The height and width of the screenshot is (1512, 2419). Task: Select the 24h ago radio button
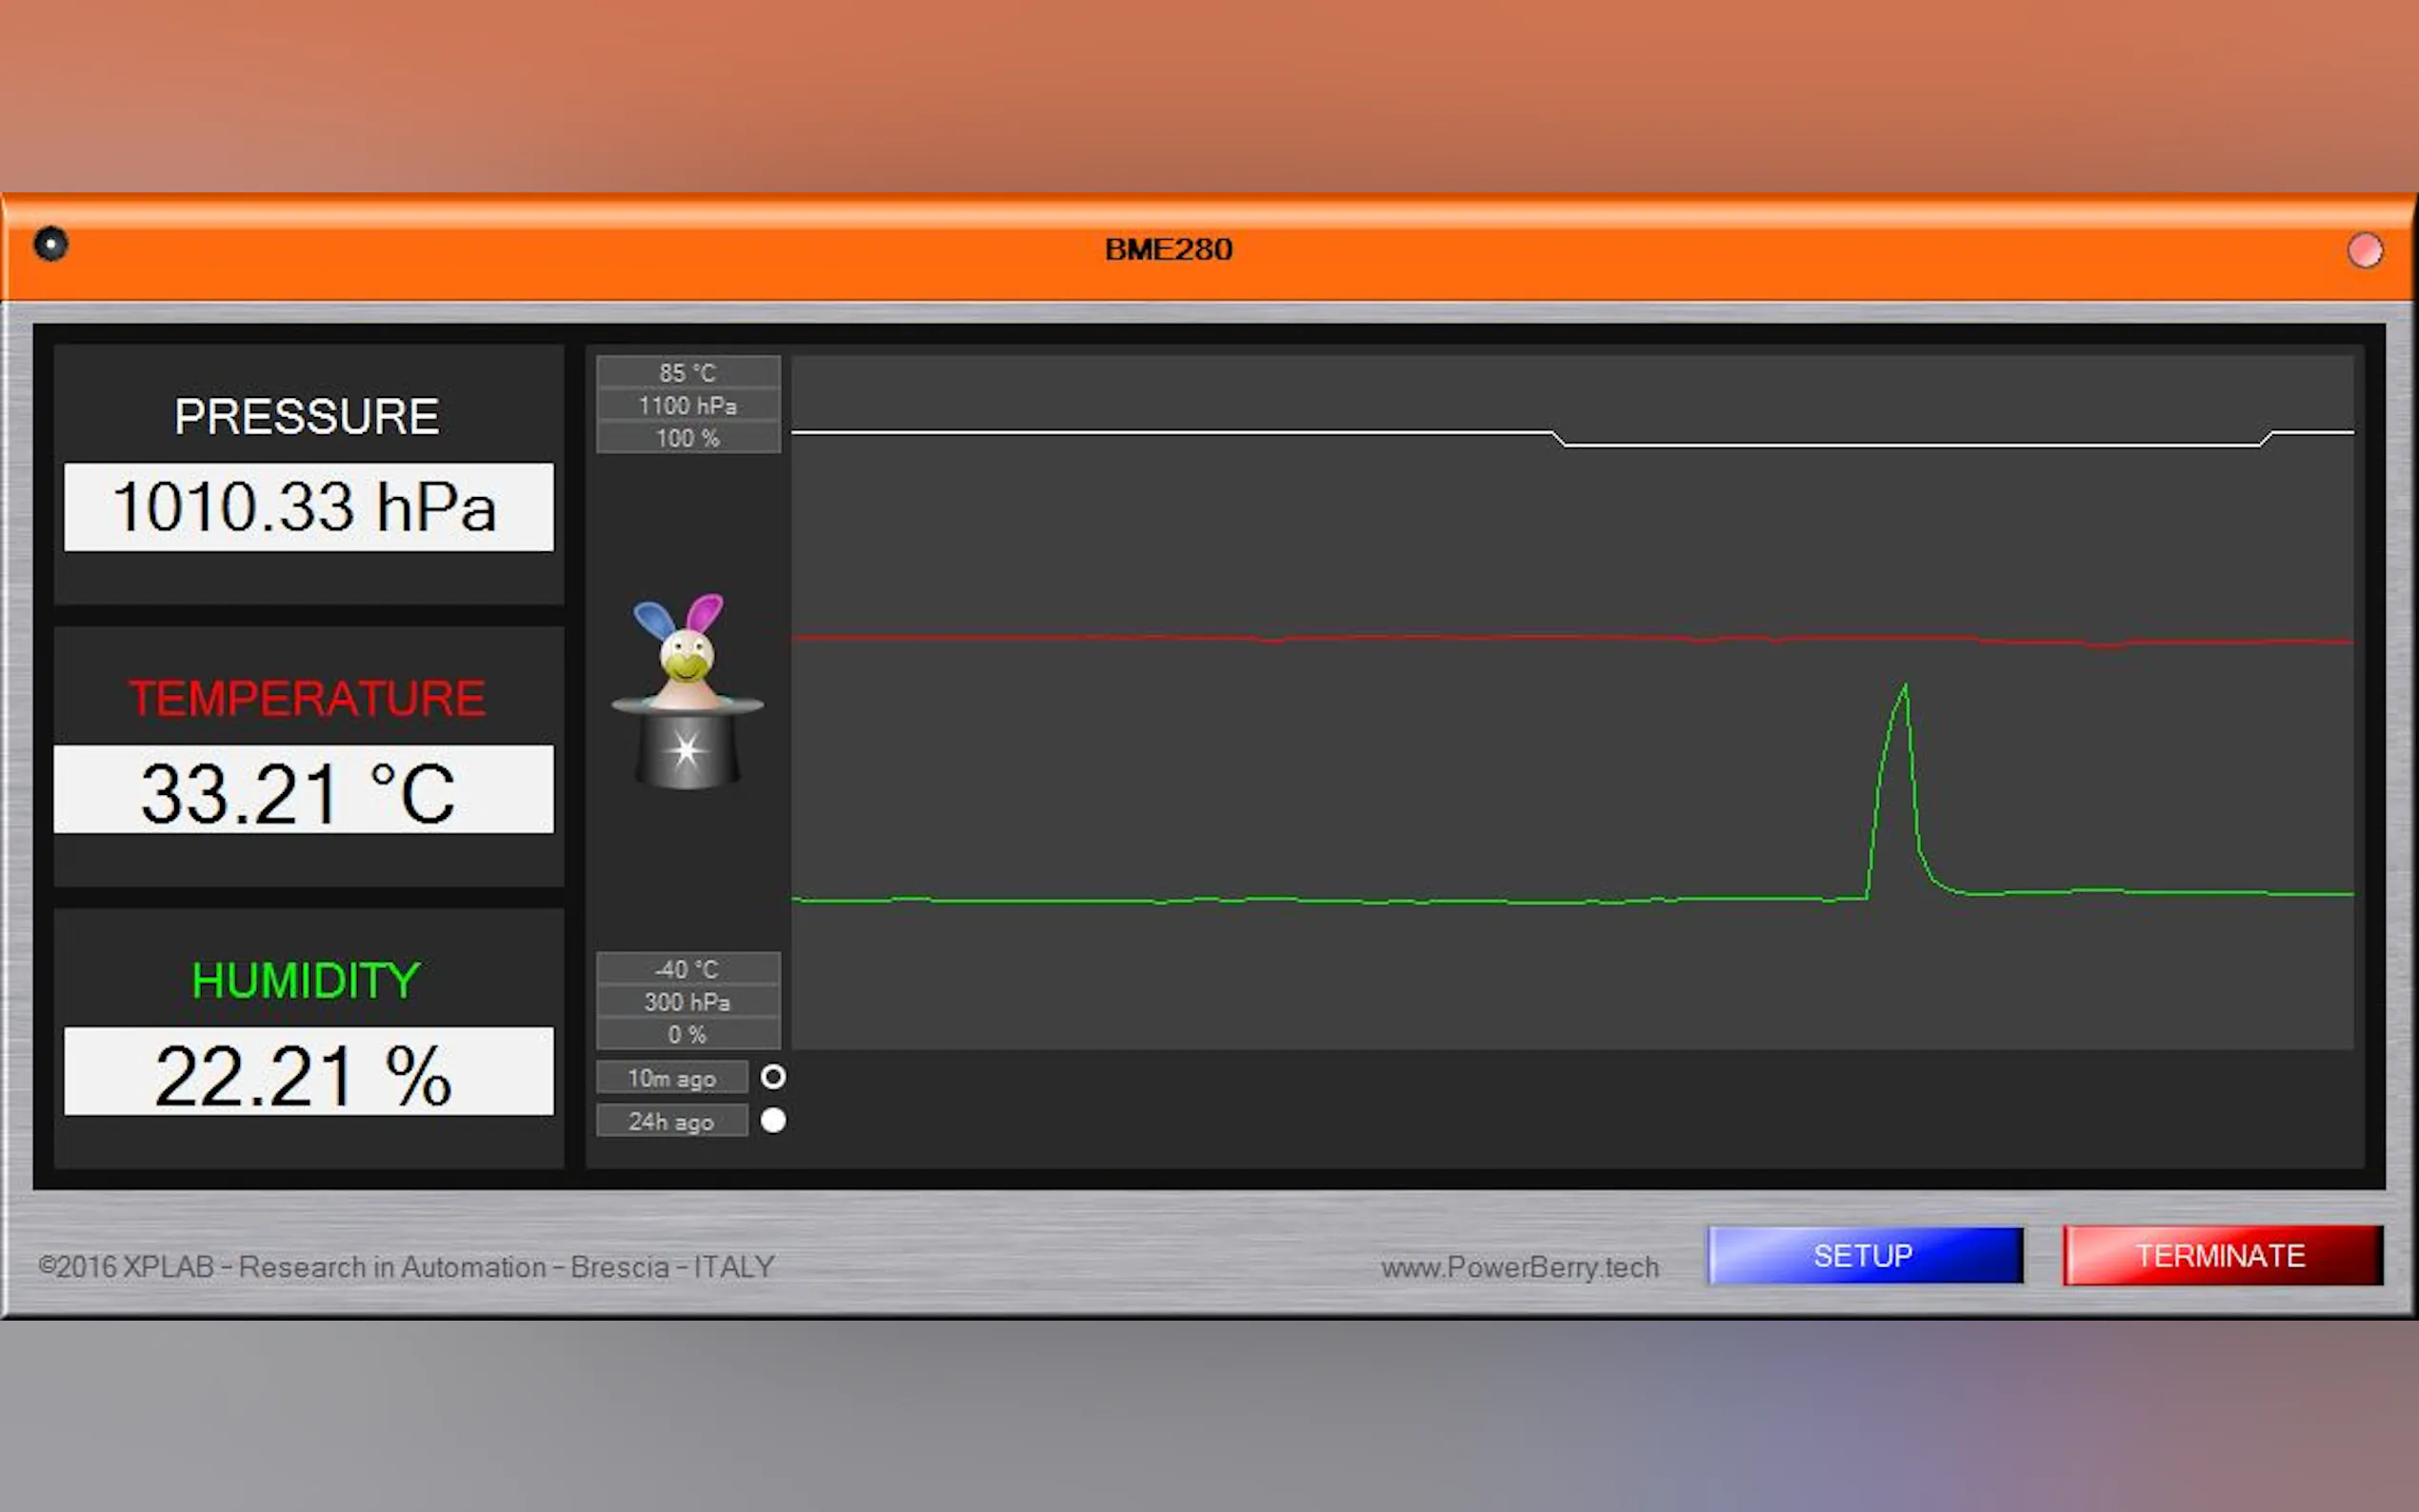coord(773,1121)
